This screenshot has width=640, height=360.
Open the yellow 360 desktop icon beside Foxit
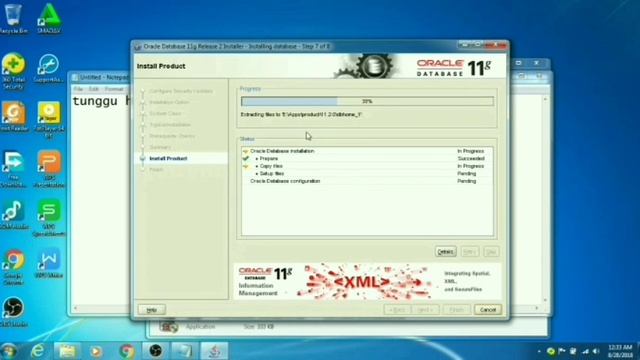click(x=49, y=120)
